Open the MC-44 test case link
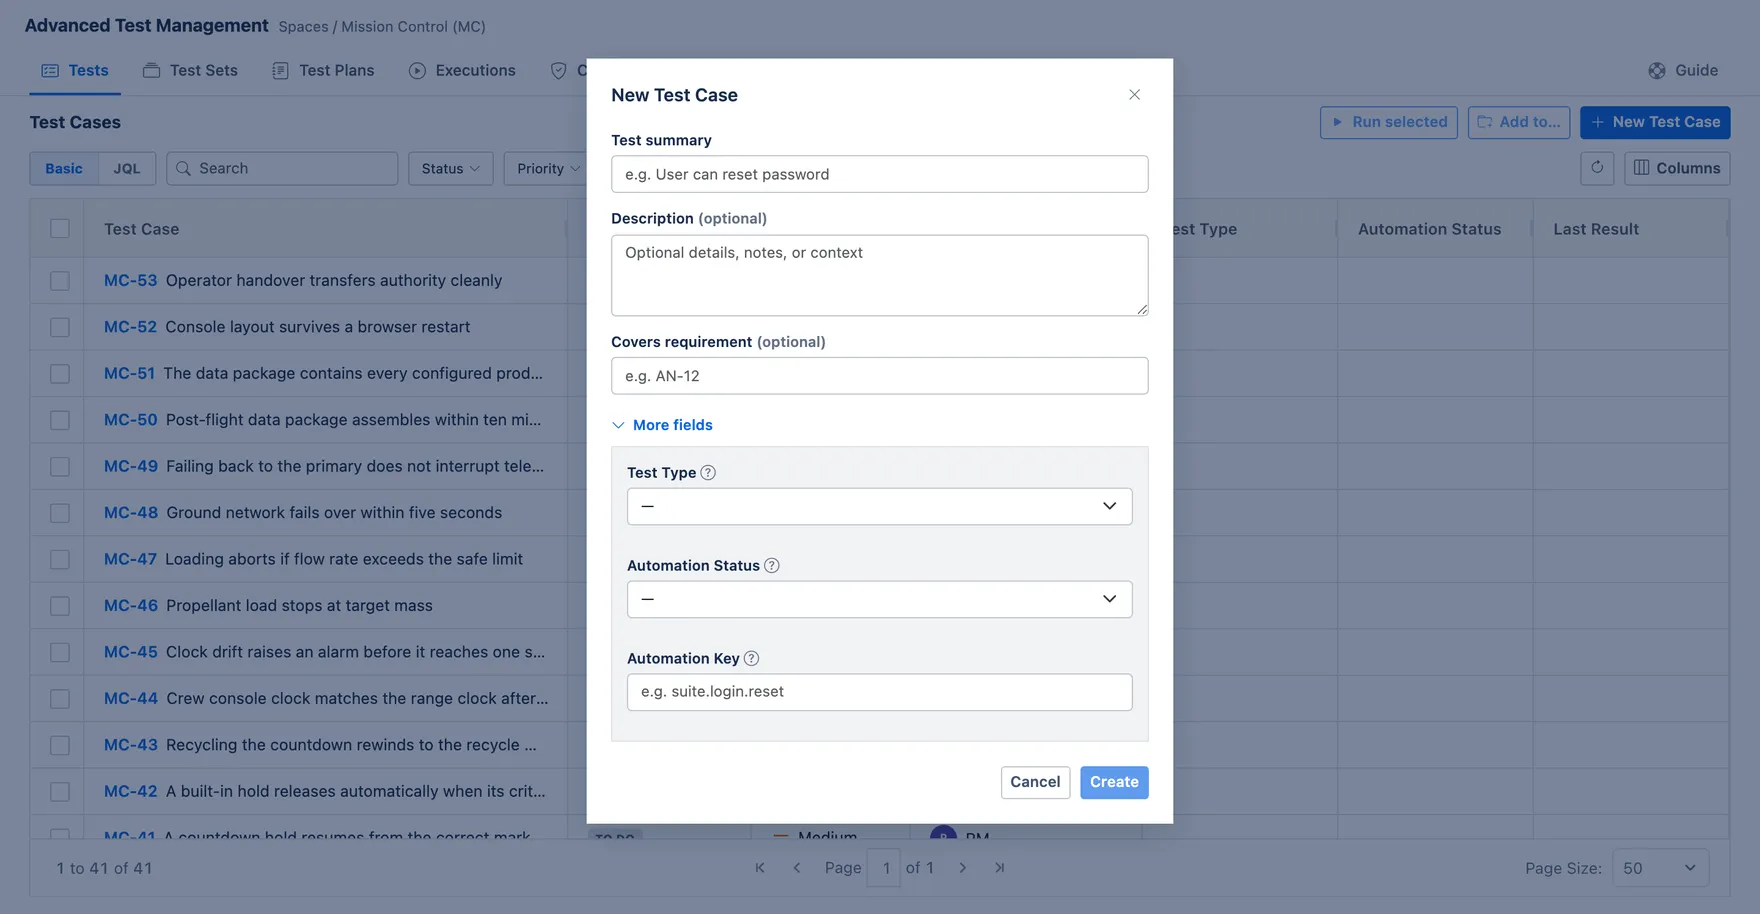The image size is (1760, 914). [131, 699]
